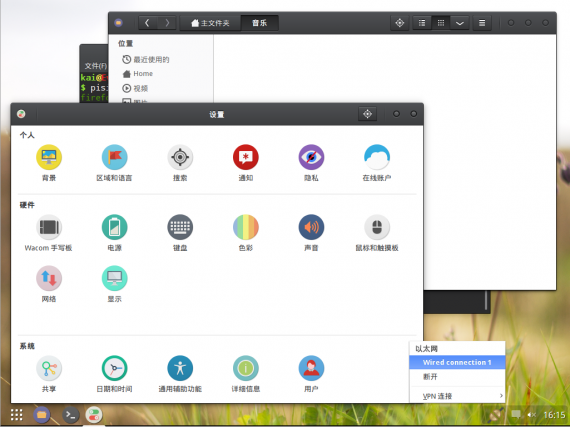Open the 背景 (Background) settings

[x=49, y=162]
